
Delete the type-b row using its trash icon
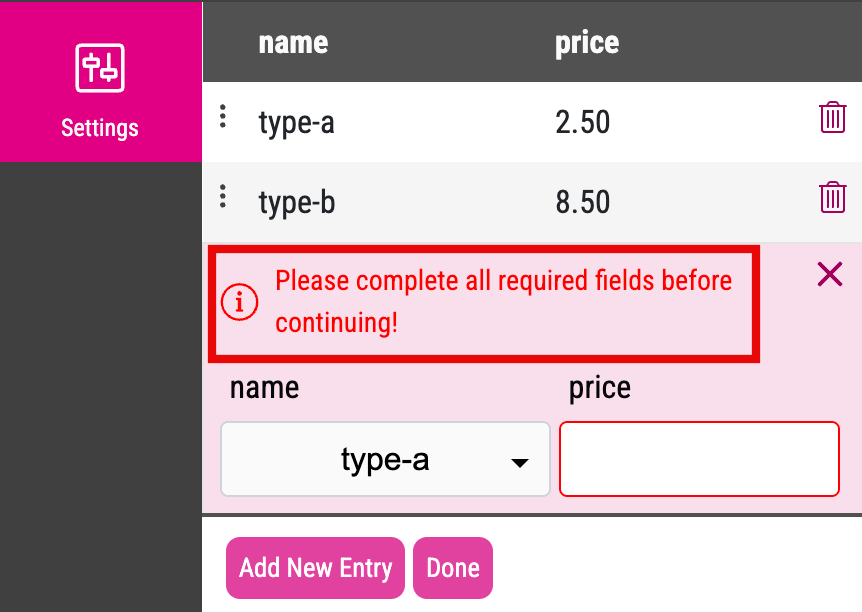click(833, 197)
